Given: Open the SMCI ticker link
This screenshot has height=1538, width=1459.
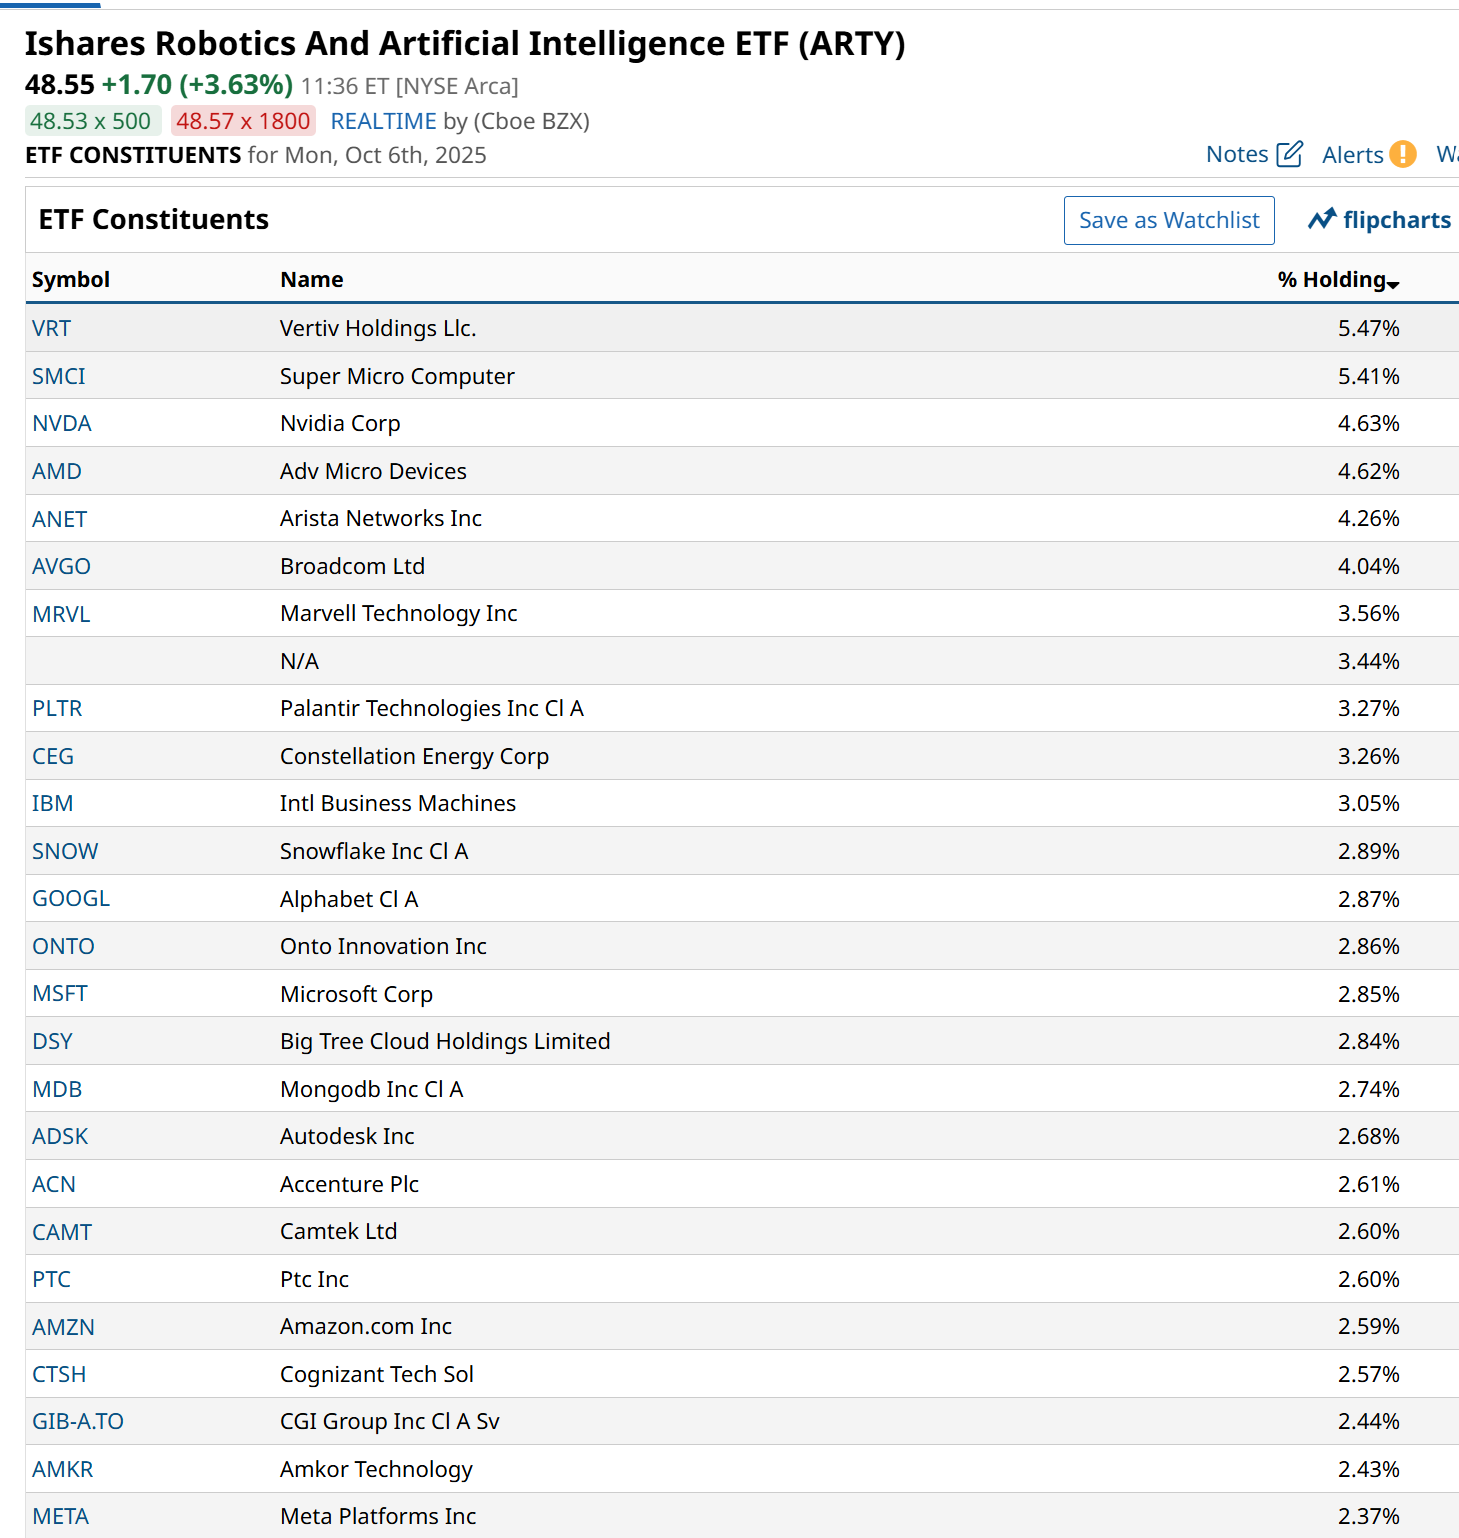Looking at the screenshot, I should [59, 376].
